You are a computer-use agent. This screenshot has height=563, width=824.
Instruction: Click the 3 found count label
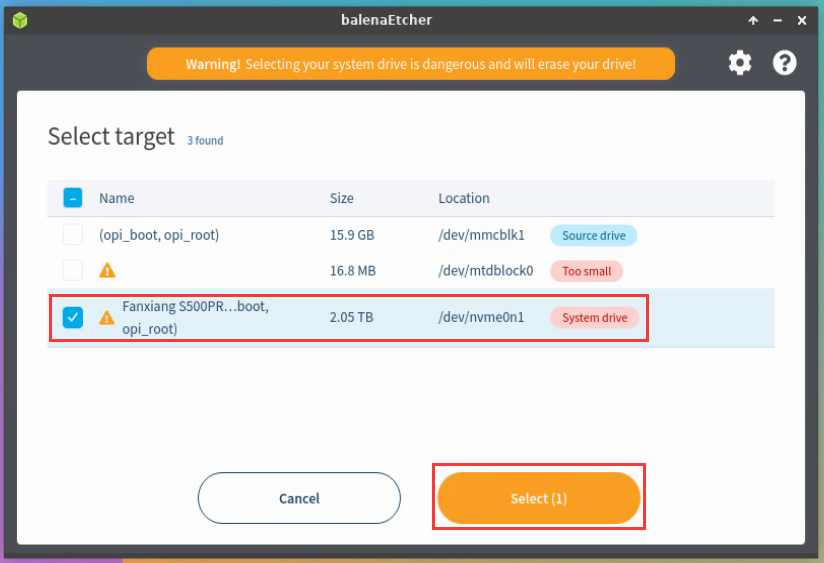coord(205,141)
